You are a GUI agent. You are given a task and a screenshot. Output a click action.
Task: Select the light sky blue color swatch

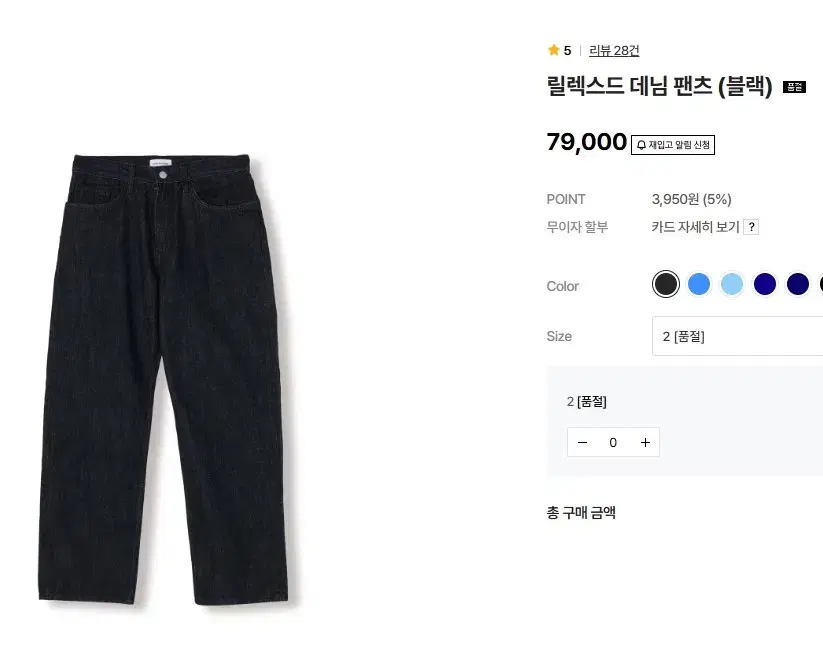(x=732, y=284)
